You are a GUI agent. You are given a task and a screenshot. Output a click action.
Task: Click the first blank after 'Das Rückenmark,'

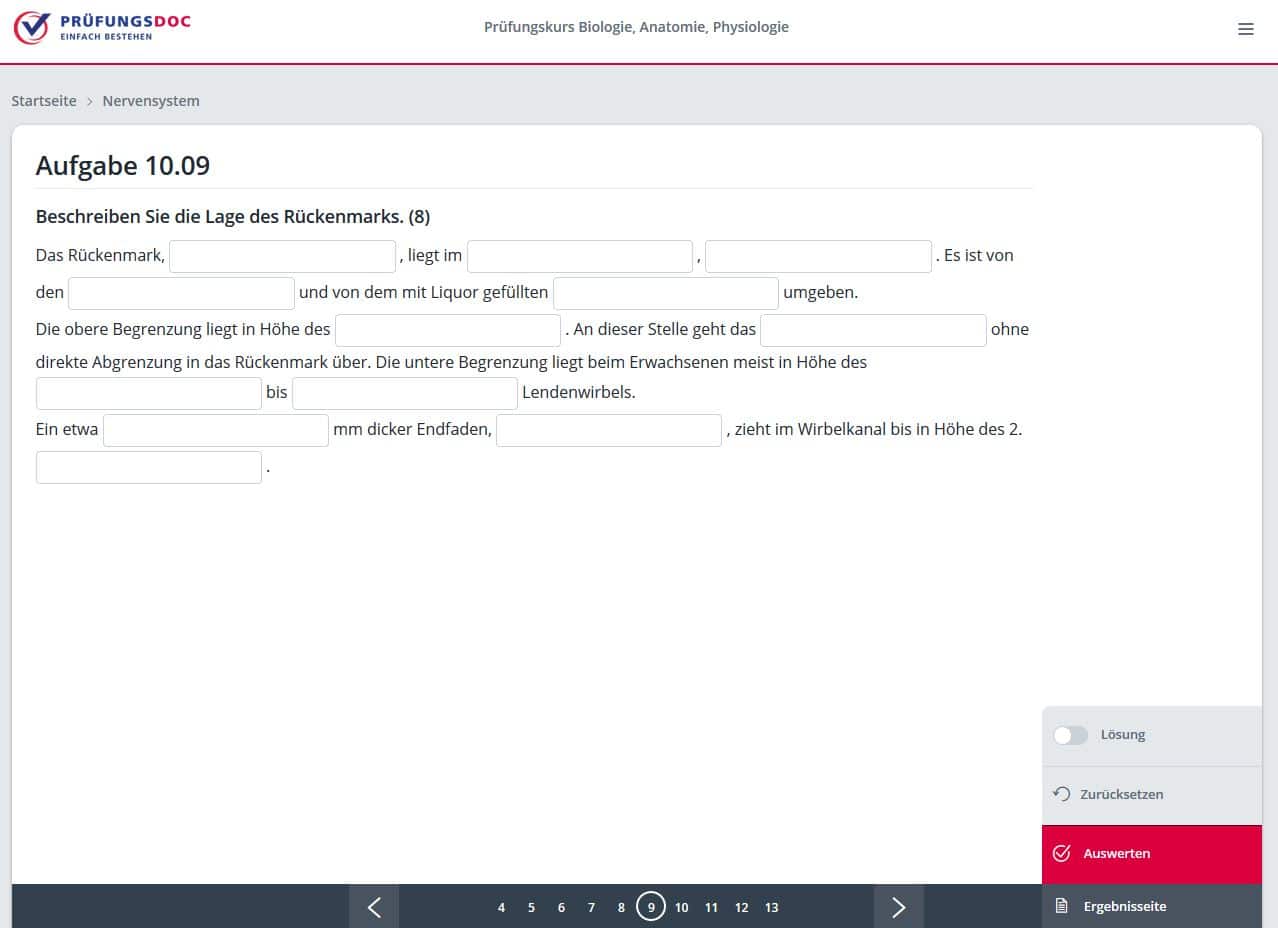click(x=282, y=256)
